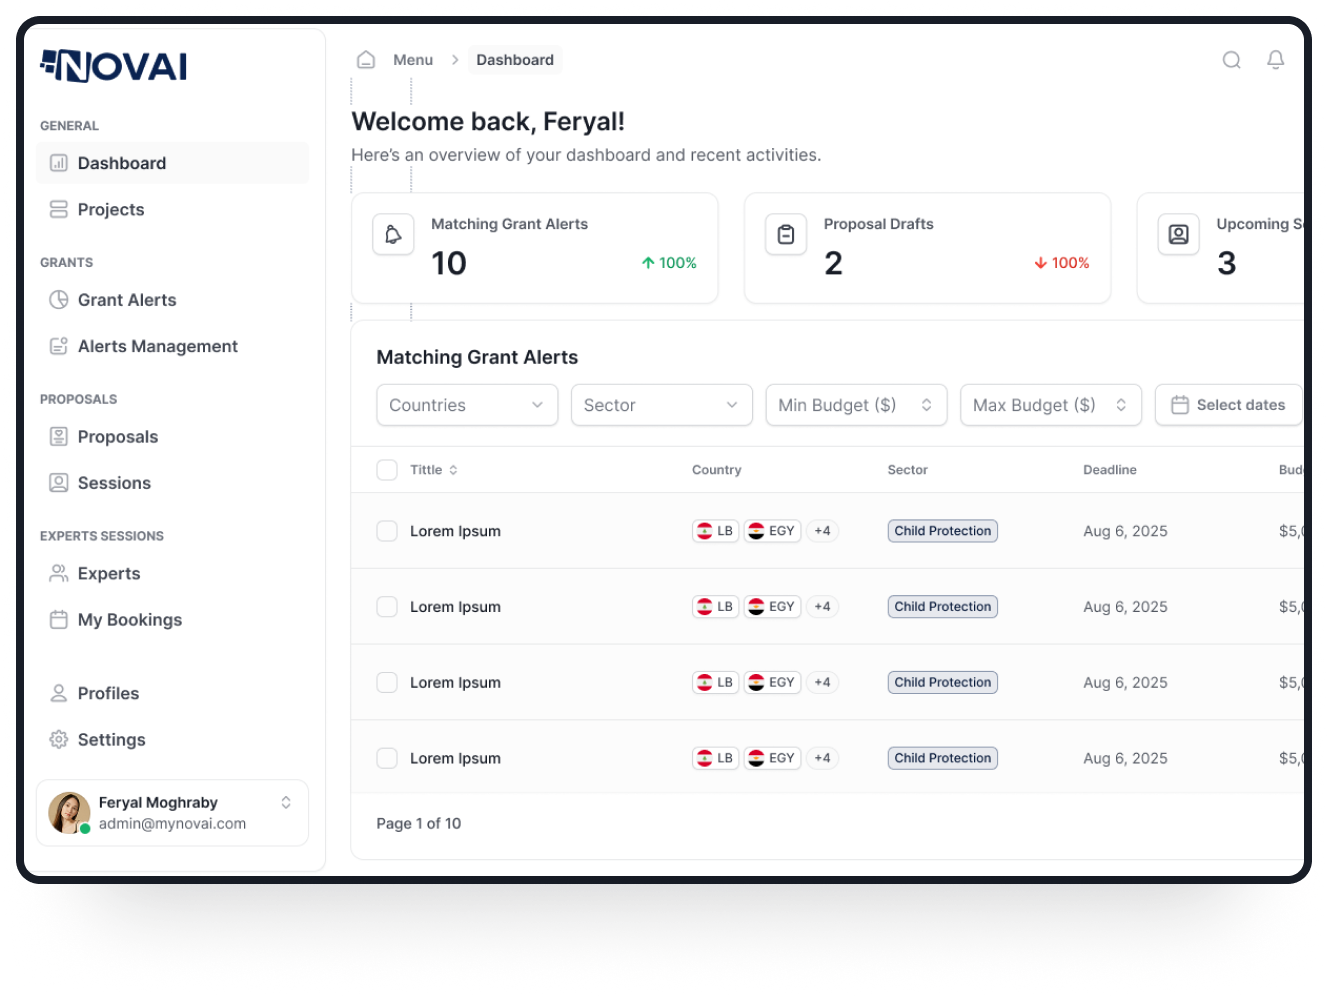Open the account switcher chevron next to Feryal Moghraby
This screenshot has height=996, width=1328.
[285, 801]
